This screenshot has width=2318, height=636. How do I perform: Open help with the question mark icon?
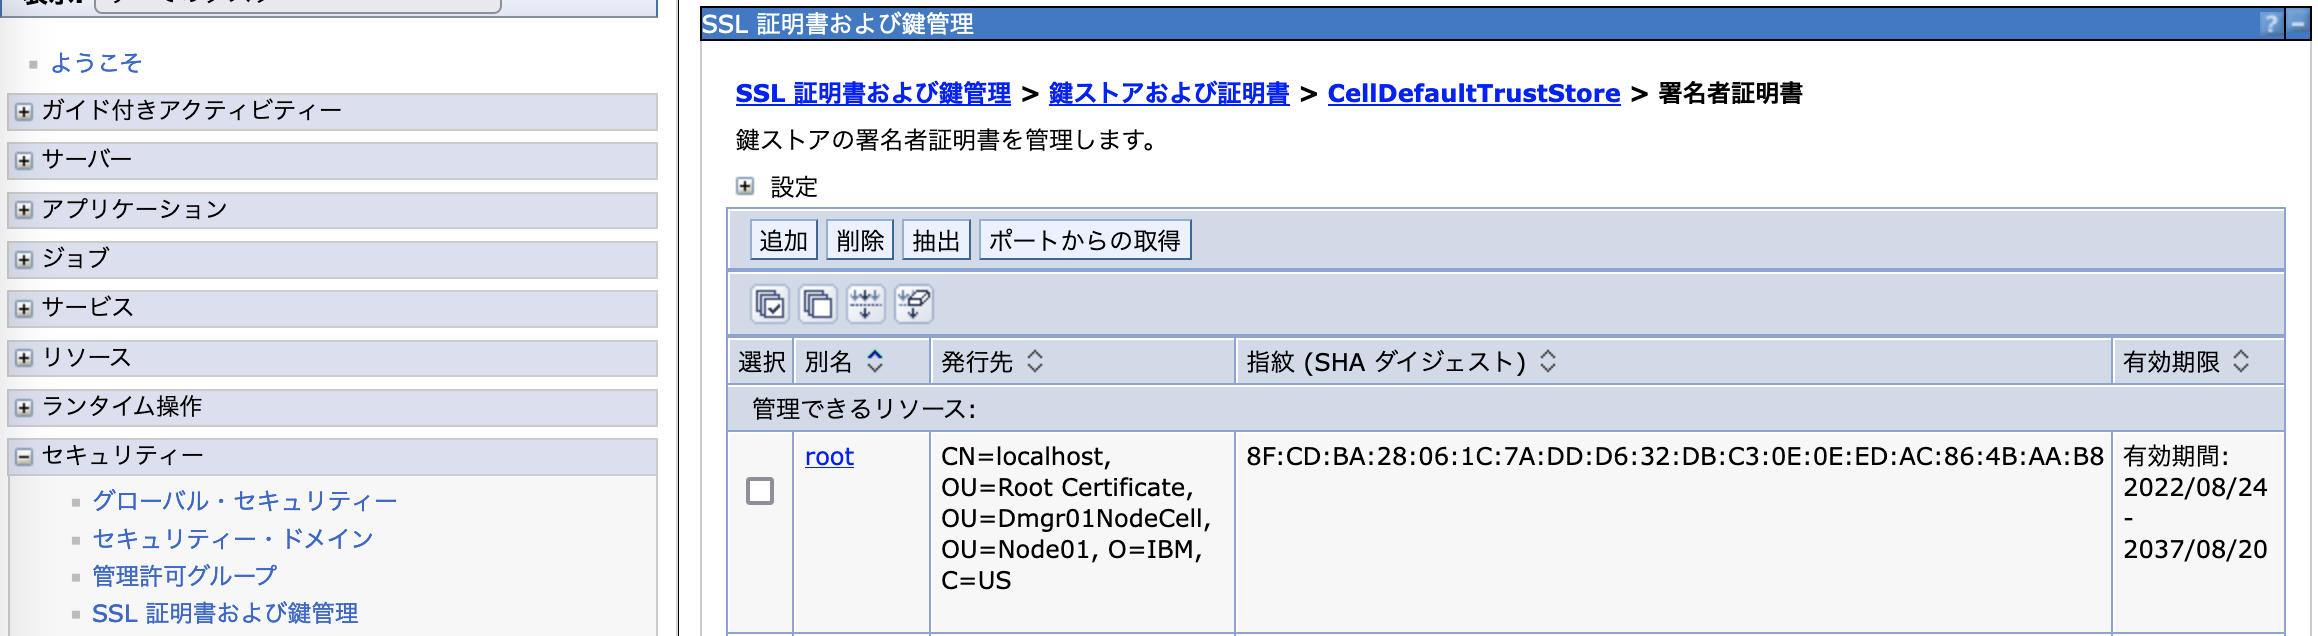[x=2271, y=24]
